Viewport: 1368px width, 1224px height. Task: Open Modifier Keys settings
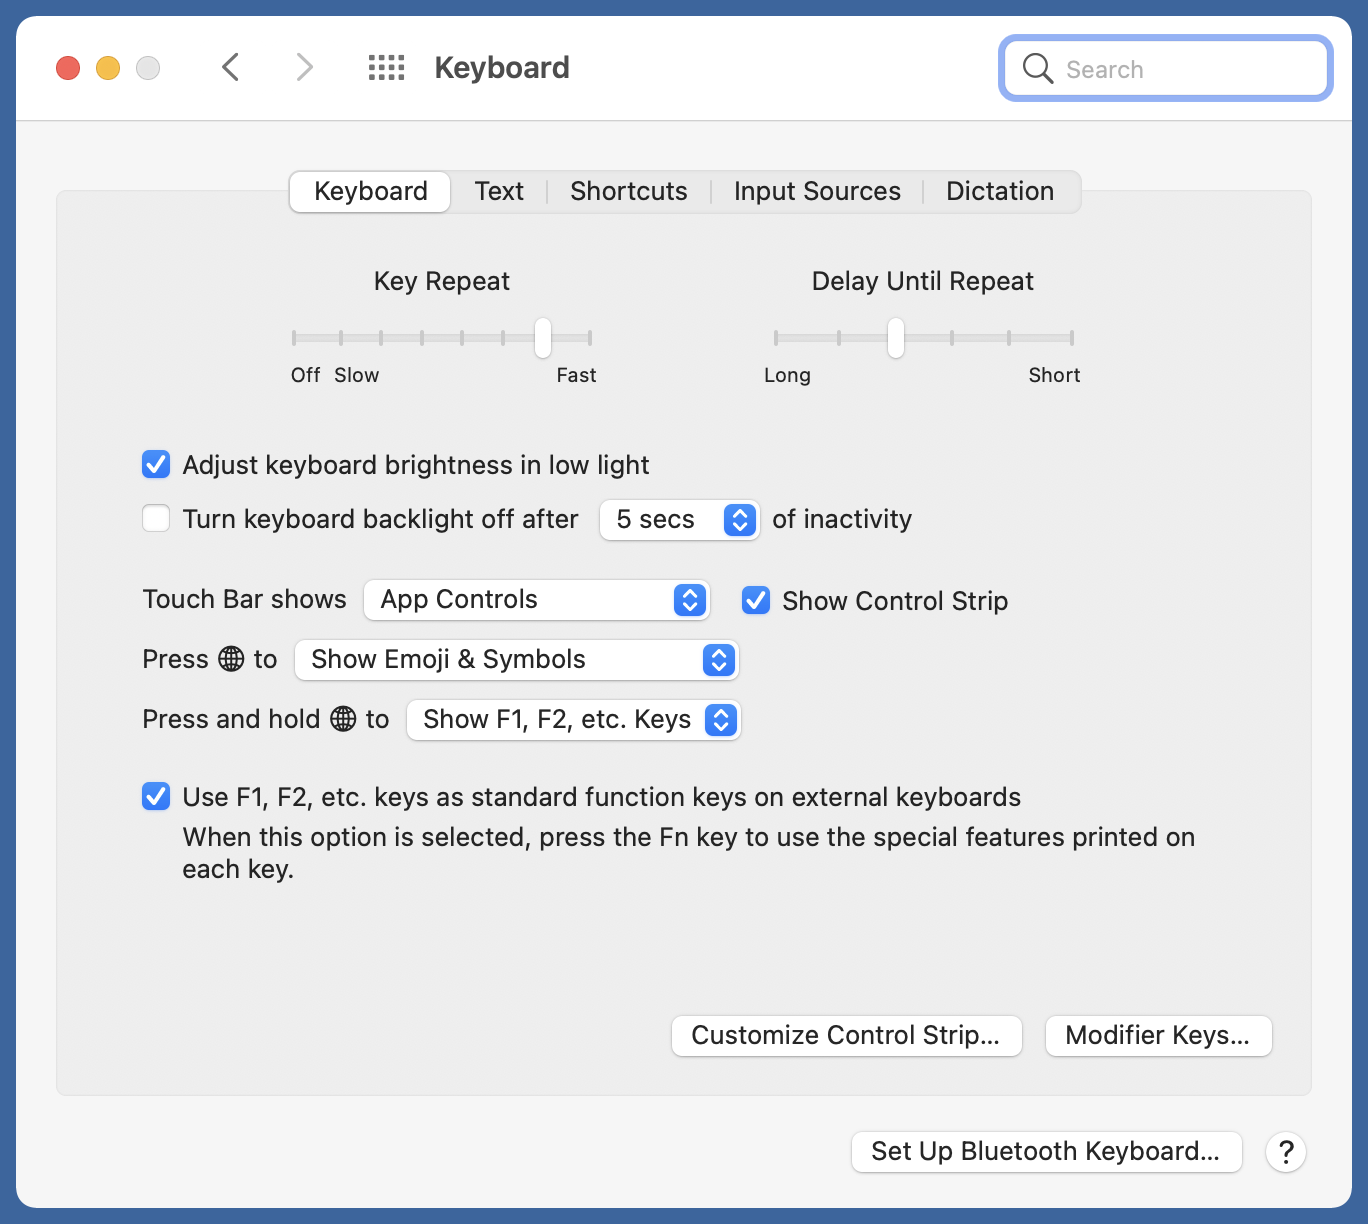(x=1158, y=1036)
